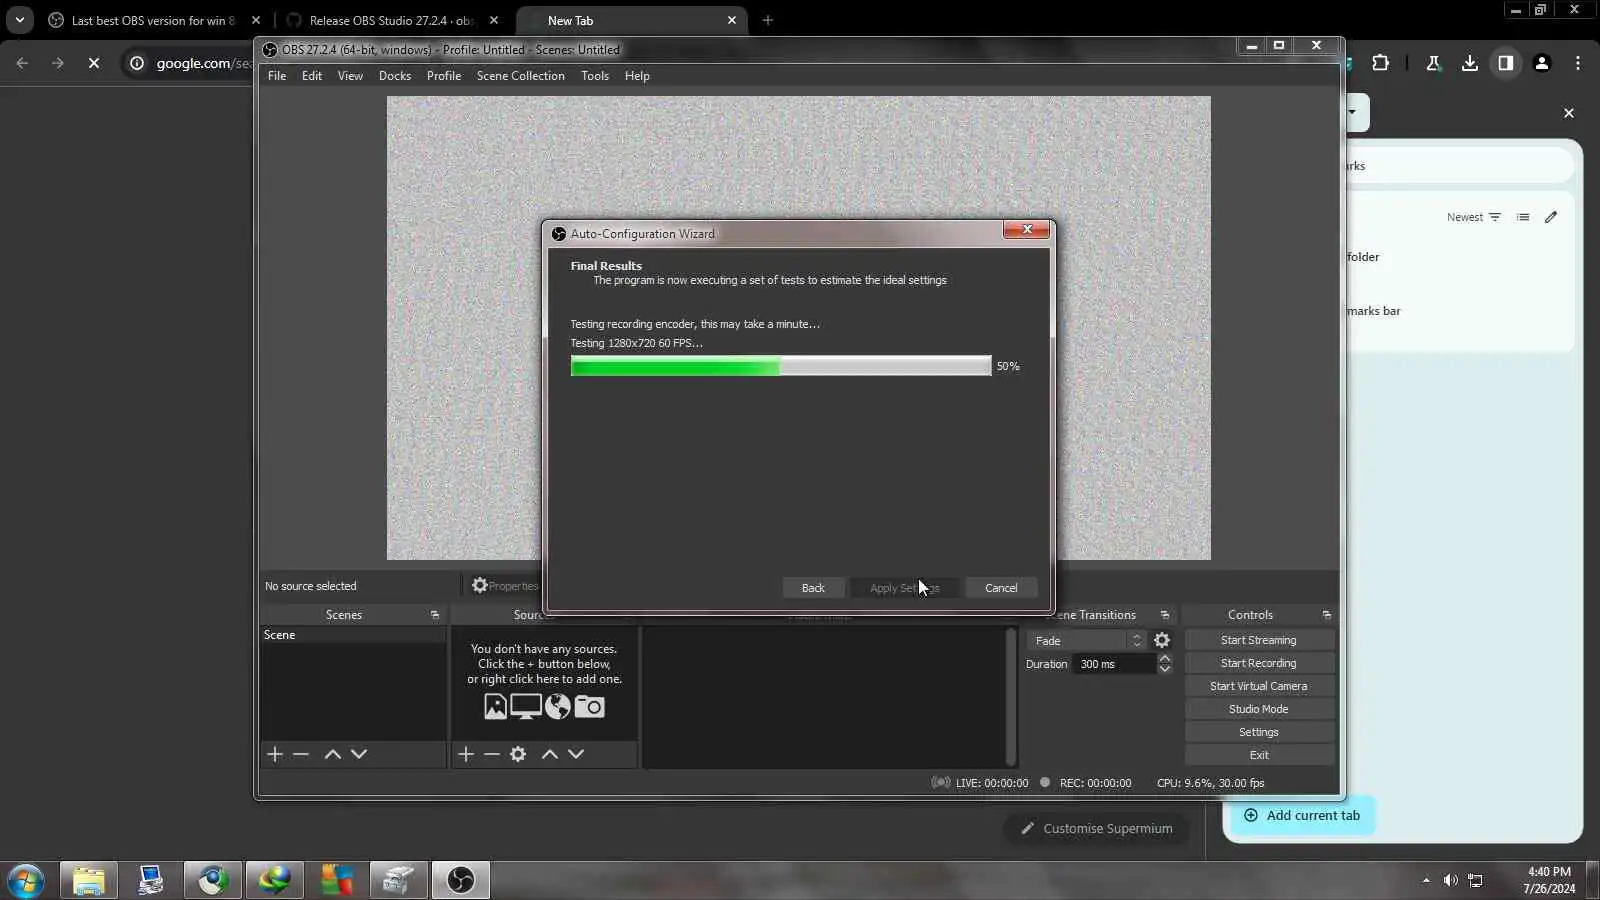The width and height of the screenshot is (1600, 900).
Task: Open the OBS Help menu
Action: (637, 76)
